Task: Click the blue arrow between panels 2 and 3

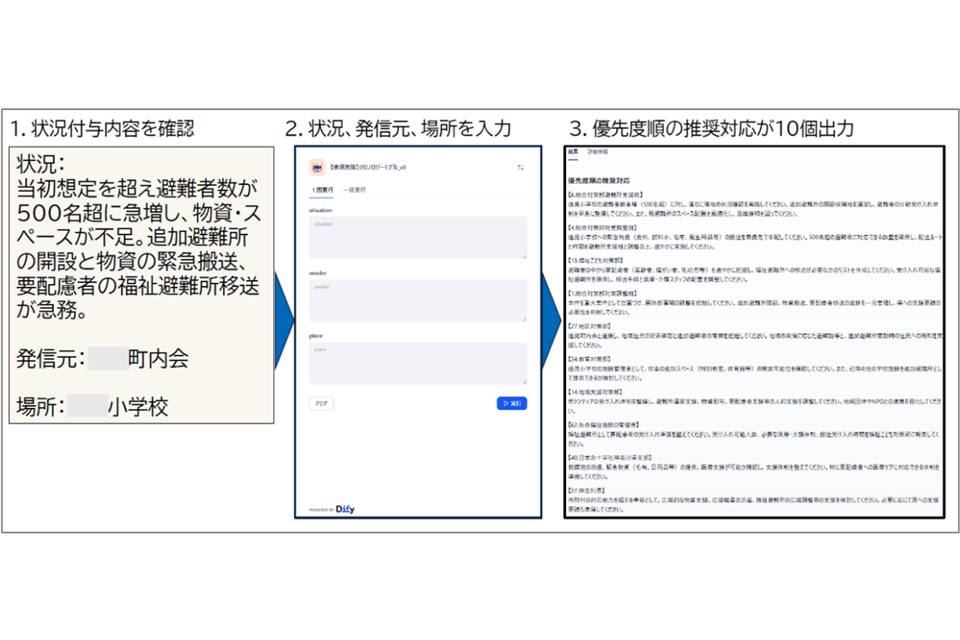Action: coord(551,320)
